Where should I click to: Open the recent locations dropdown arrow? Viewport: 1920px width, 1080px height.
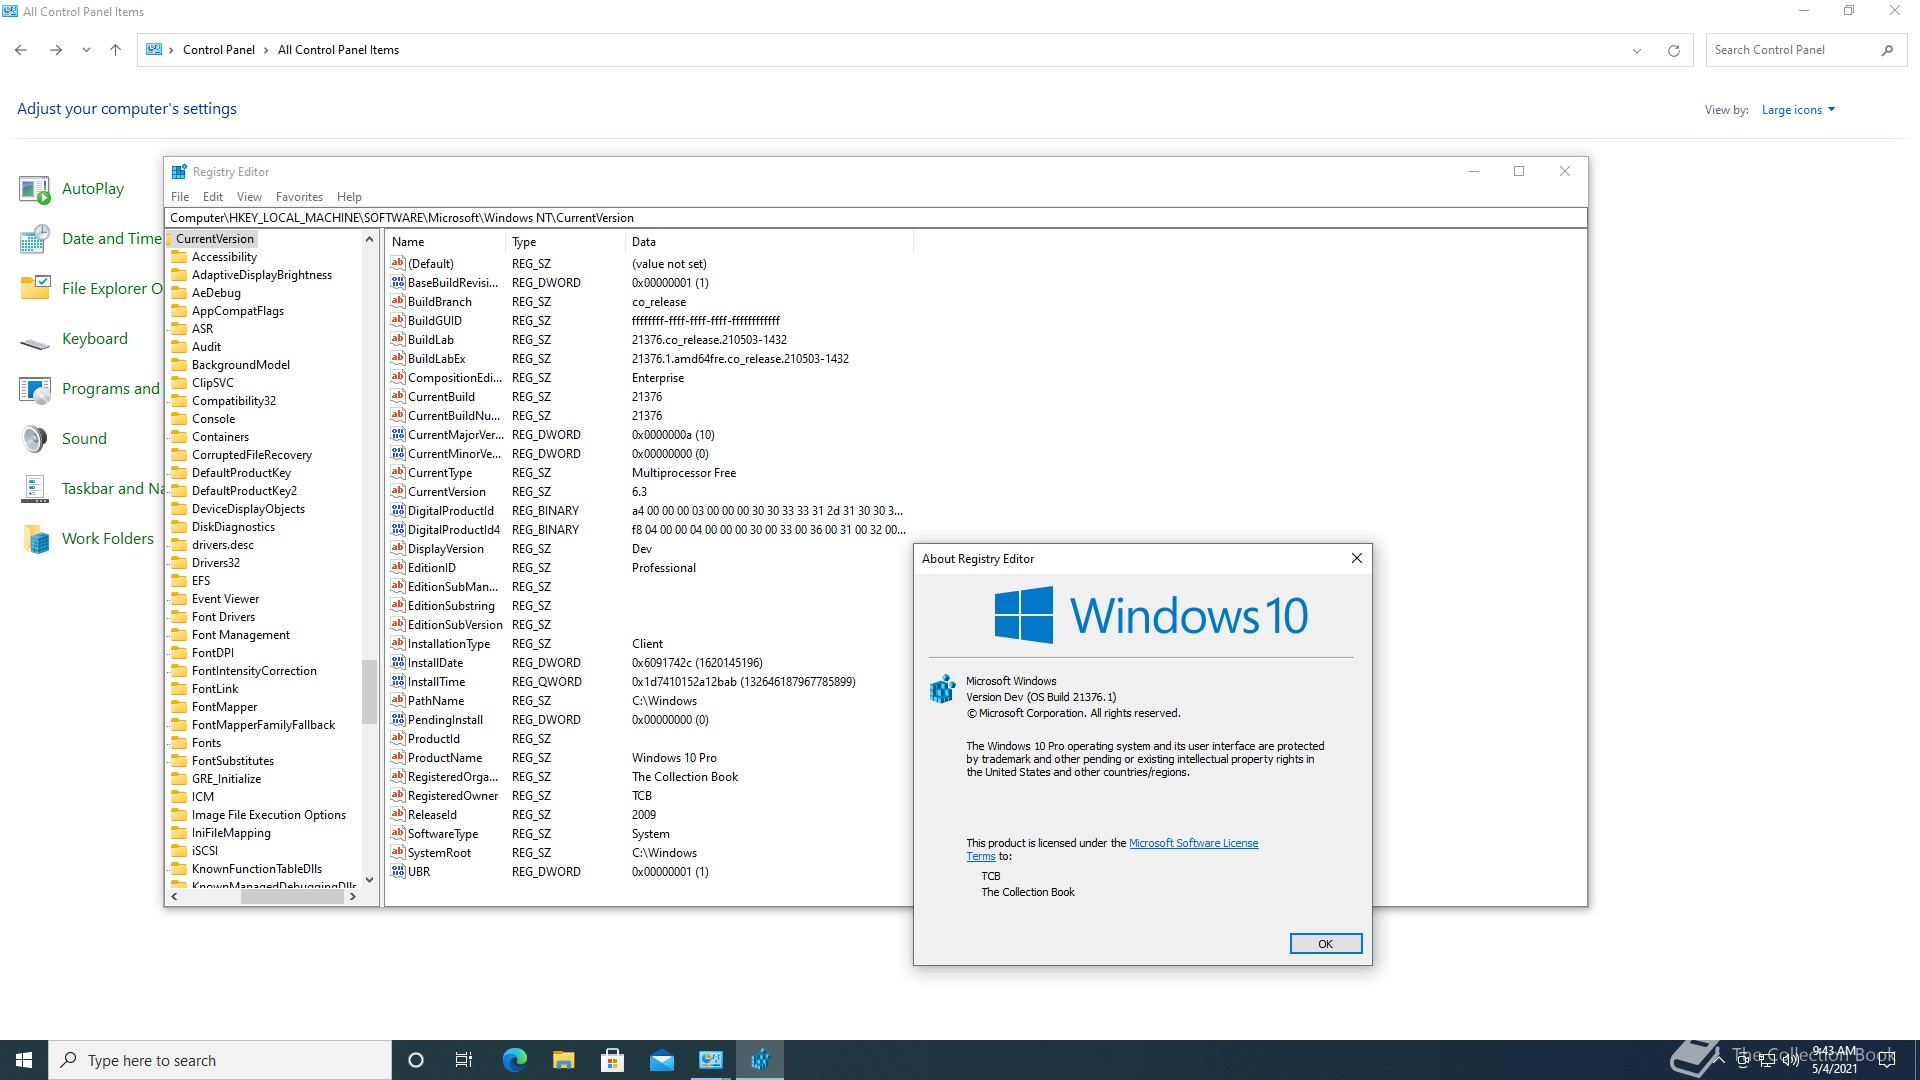tap(86, 50)
